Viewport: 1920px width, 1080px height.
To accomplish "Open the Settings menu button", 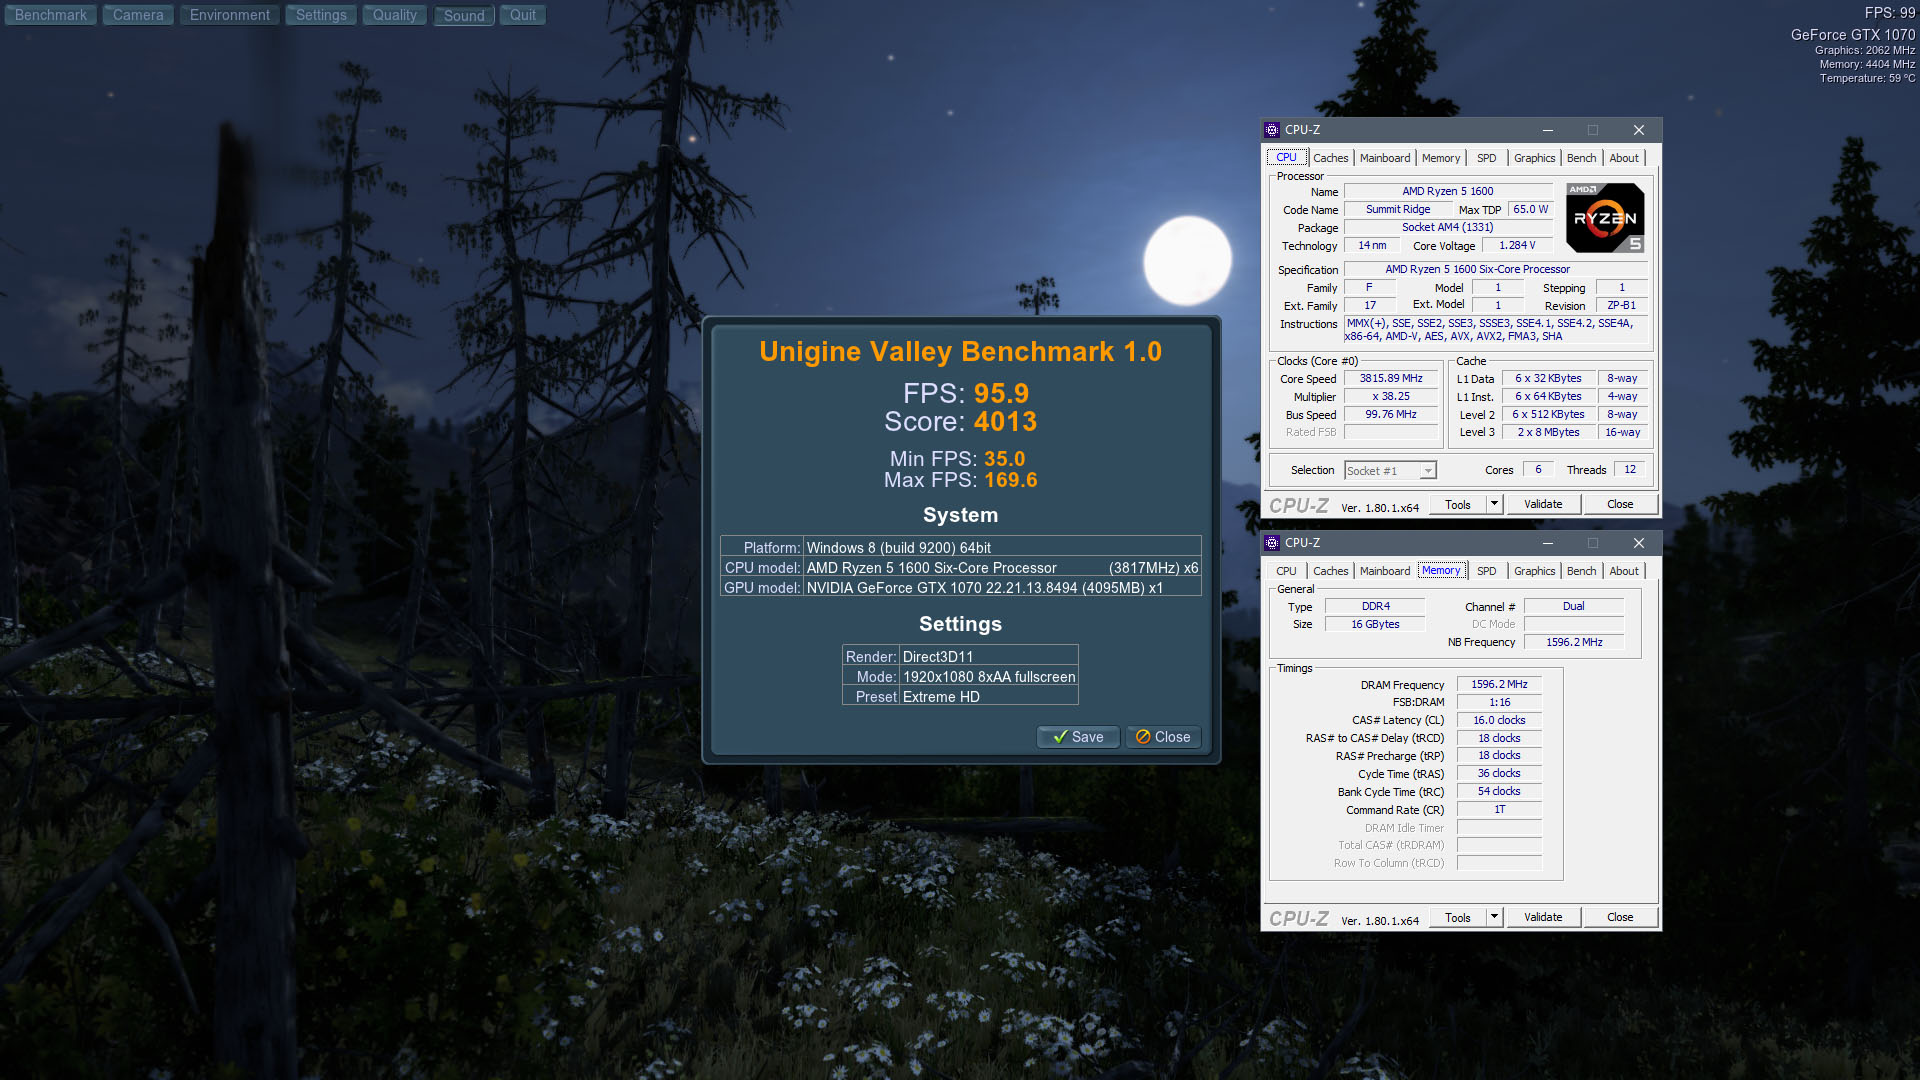I will [321, 15].
